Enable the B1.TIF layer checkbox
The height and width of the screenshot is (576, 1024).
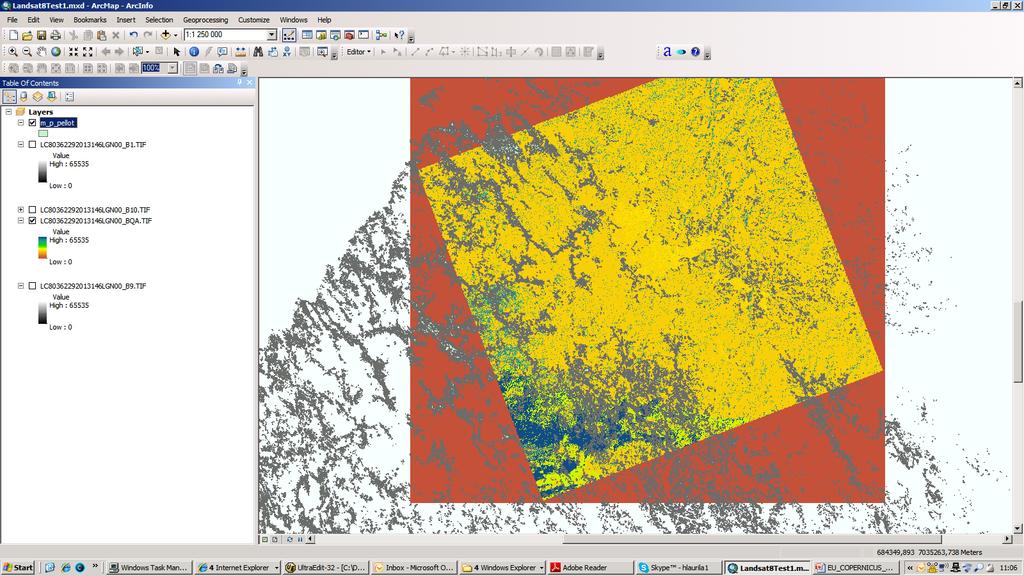pos(32,144)
